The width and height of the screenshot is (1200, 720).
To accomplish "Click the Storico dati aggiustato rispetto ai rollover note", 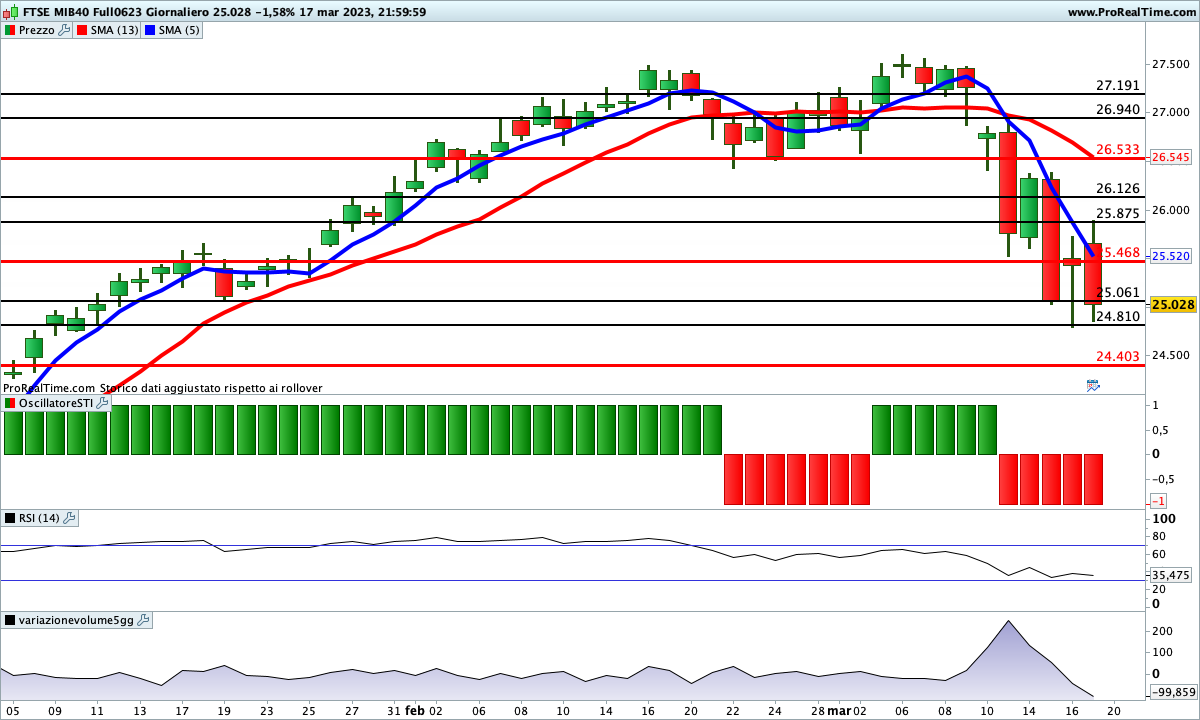I will pyautogui.click(x=211, y=387).
